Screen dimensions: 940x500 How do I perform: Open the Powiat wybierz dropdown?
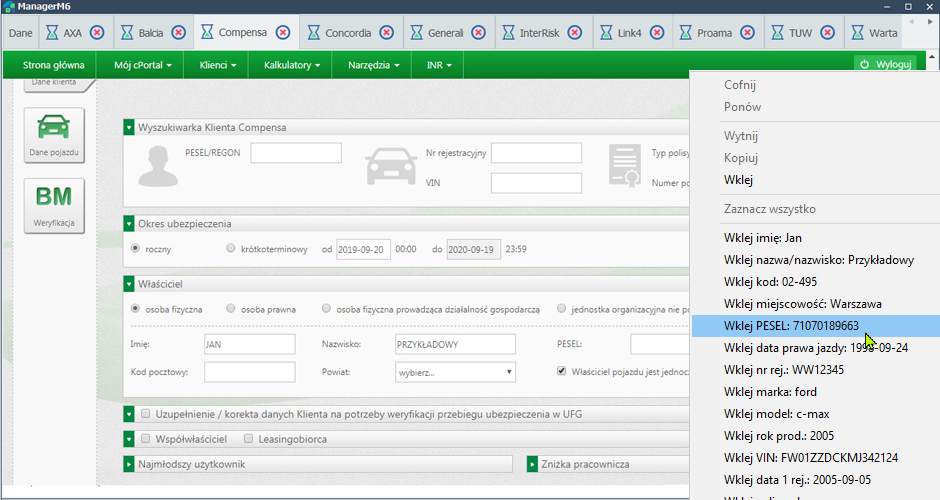(x=455, y=372)
